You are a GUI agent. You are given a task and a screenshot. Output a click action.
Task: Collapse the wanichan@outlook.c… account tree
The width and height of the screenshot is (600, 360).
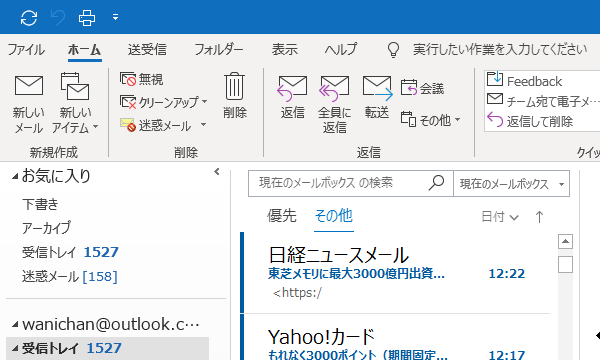(x=15, y=325)
